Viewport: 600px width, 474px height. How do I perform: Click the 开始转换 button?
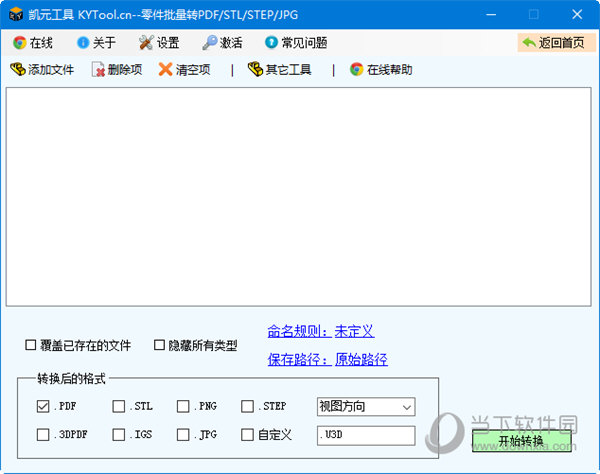tap(522, 441)
